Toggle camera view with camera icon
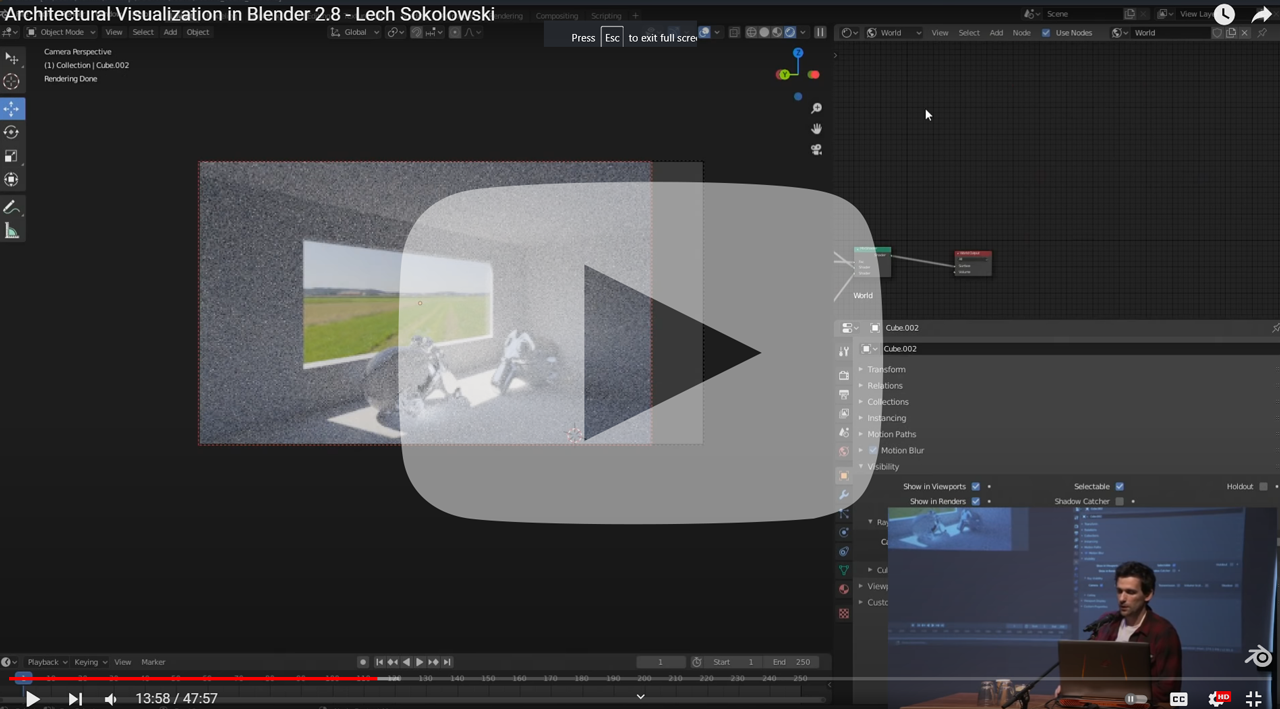The image size is (1280, 709). (x=816, y=150)
